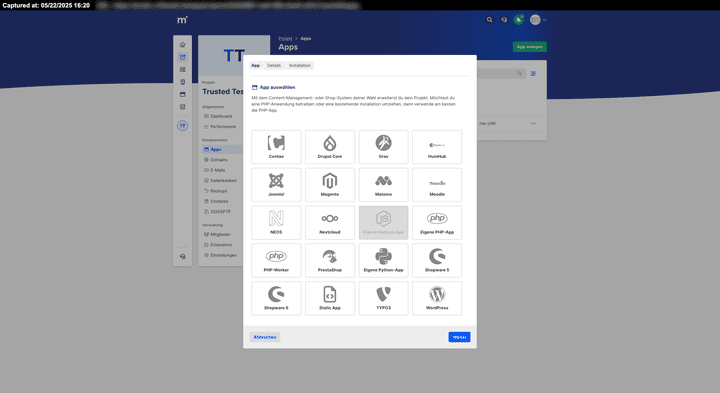Click the support icon at the bottom of left rail
720x393 pixels.
click(x=182, y=257)
